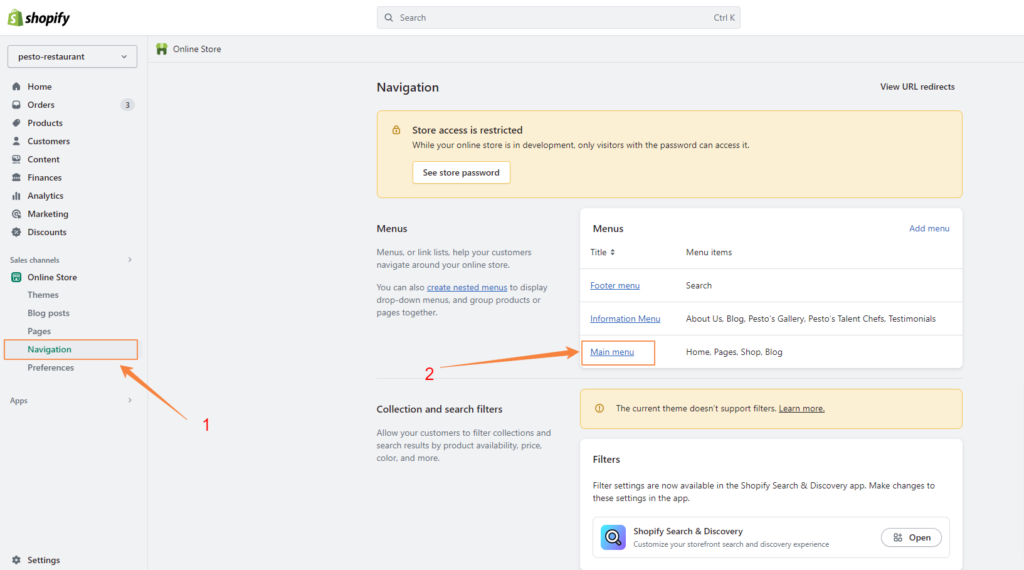Screen dimensions: 1024x570
Task: Click the Shopify Search & Discovery app icon
Action: (613, 537)
